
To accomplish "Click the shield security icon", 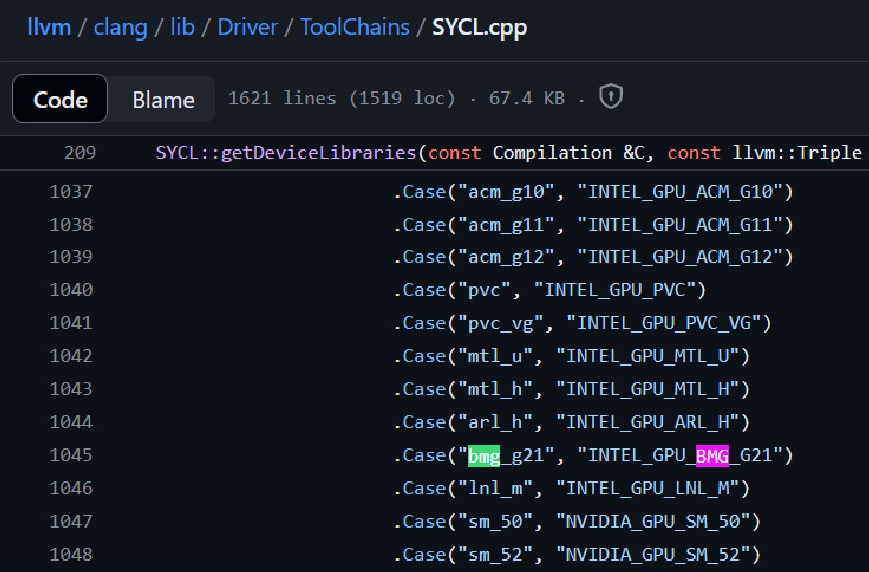I will point(611,96).
